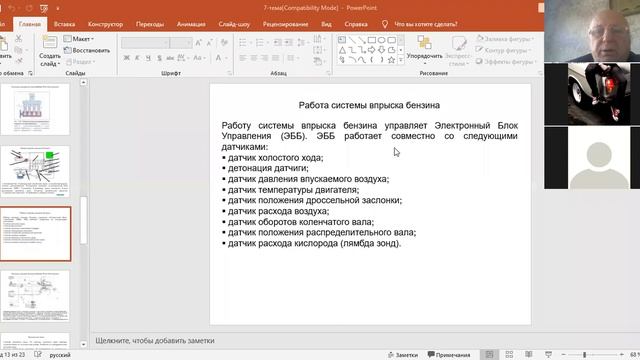Click the line spacing icon

[302, 42]
